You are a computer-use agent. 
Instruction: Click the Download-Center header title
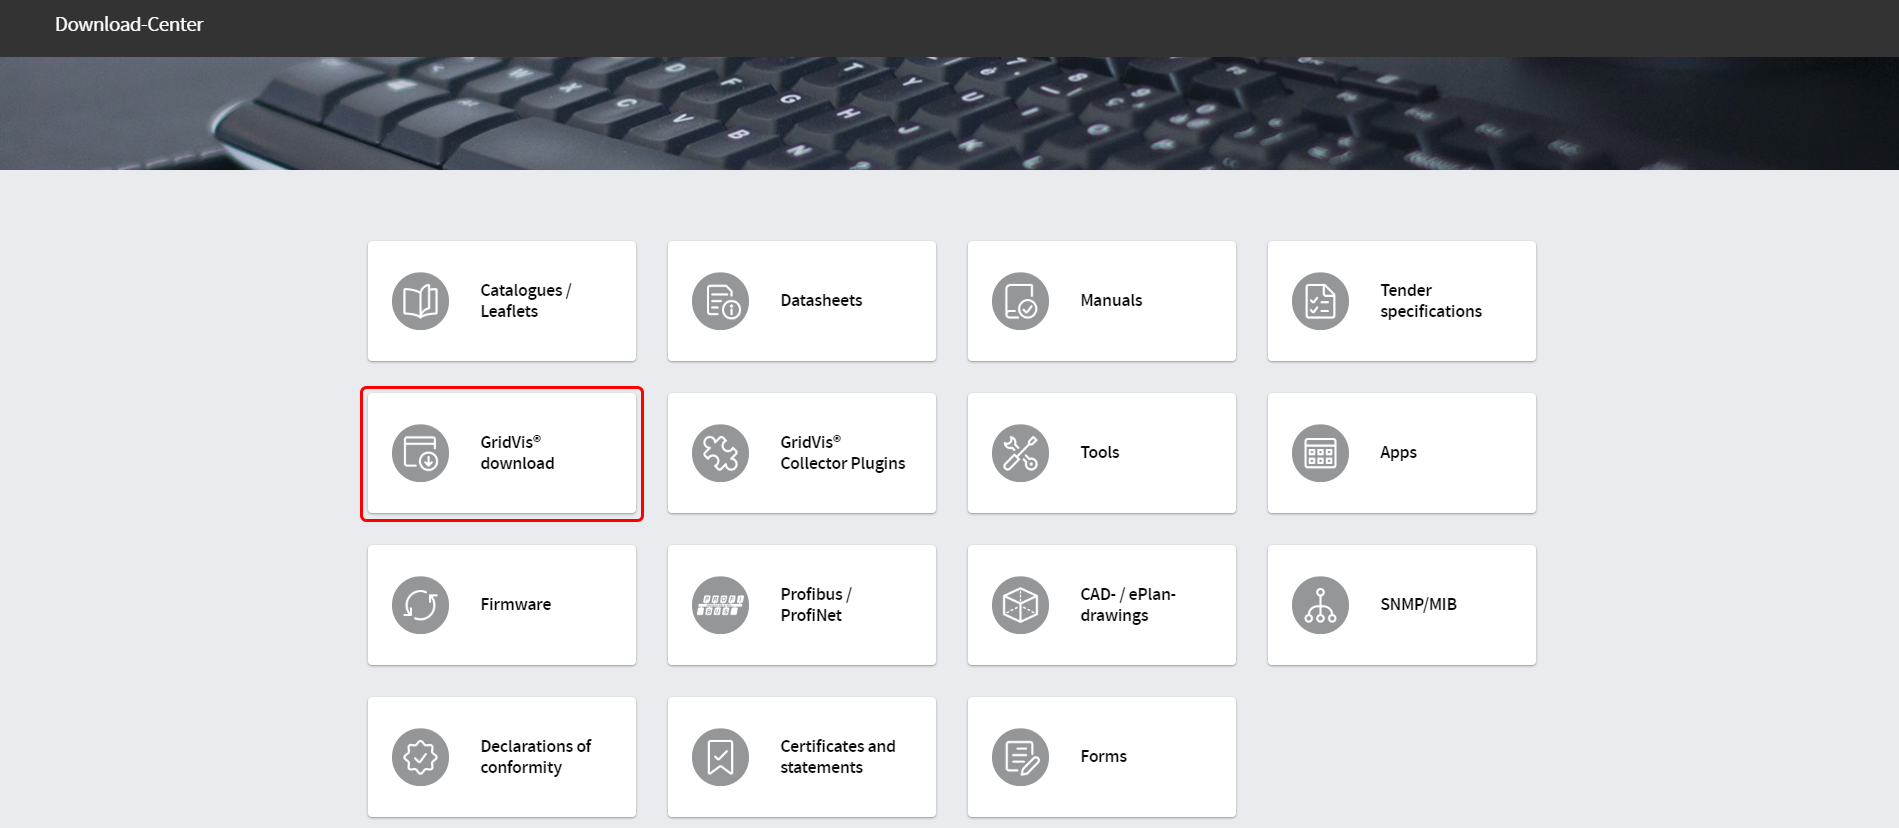129,24
